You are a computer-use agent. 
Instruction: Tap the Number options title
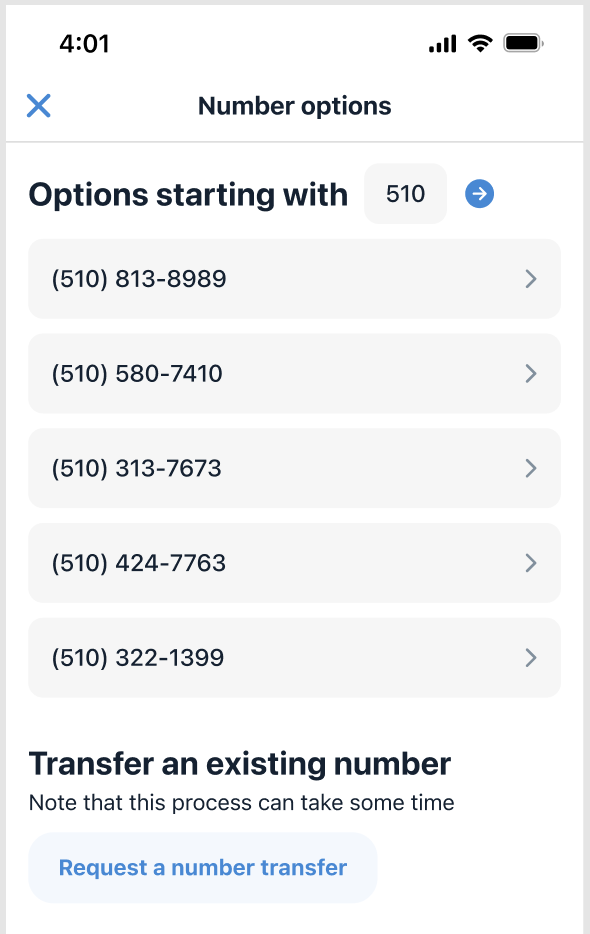pos(294,106)
